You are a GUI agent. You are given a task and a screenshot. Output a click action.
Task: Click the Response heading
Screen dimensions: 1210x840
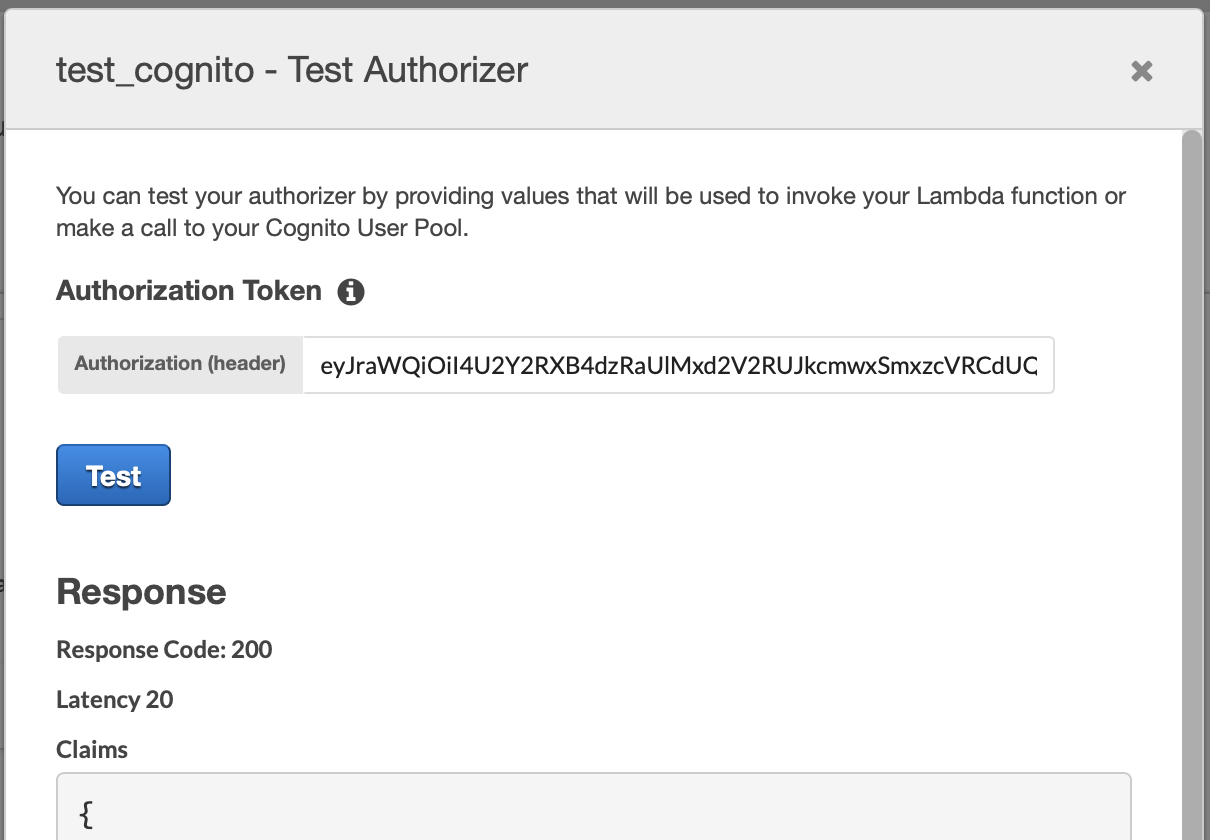[x=141, y=592]
